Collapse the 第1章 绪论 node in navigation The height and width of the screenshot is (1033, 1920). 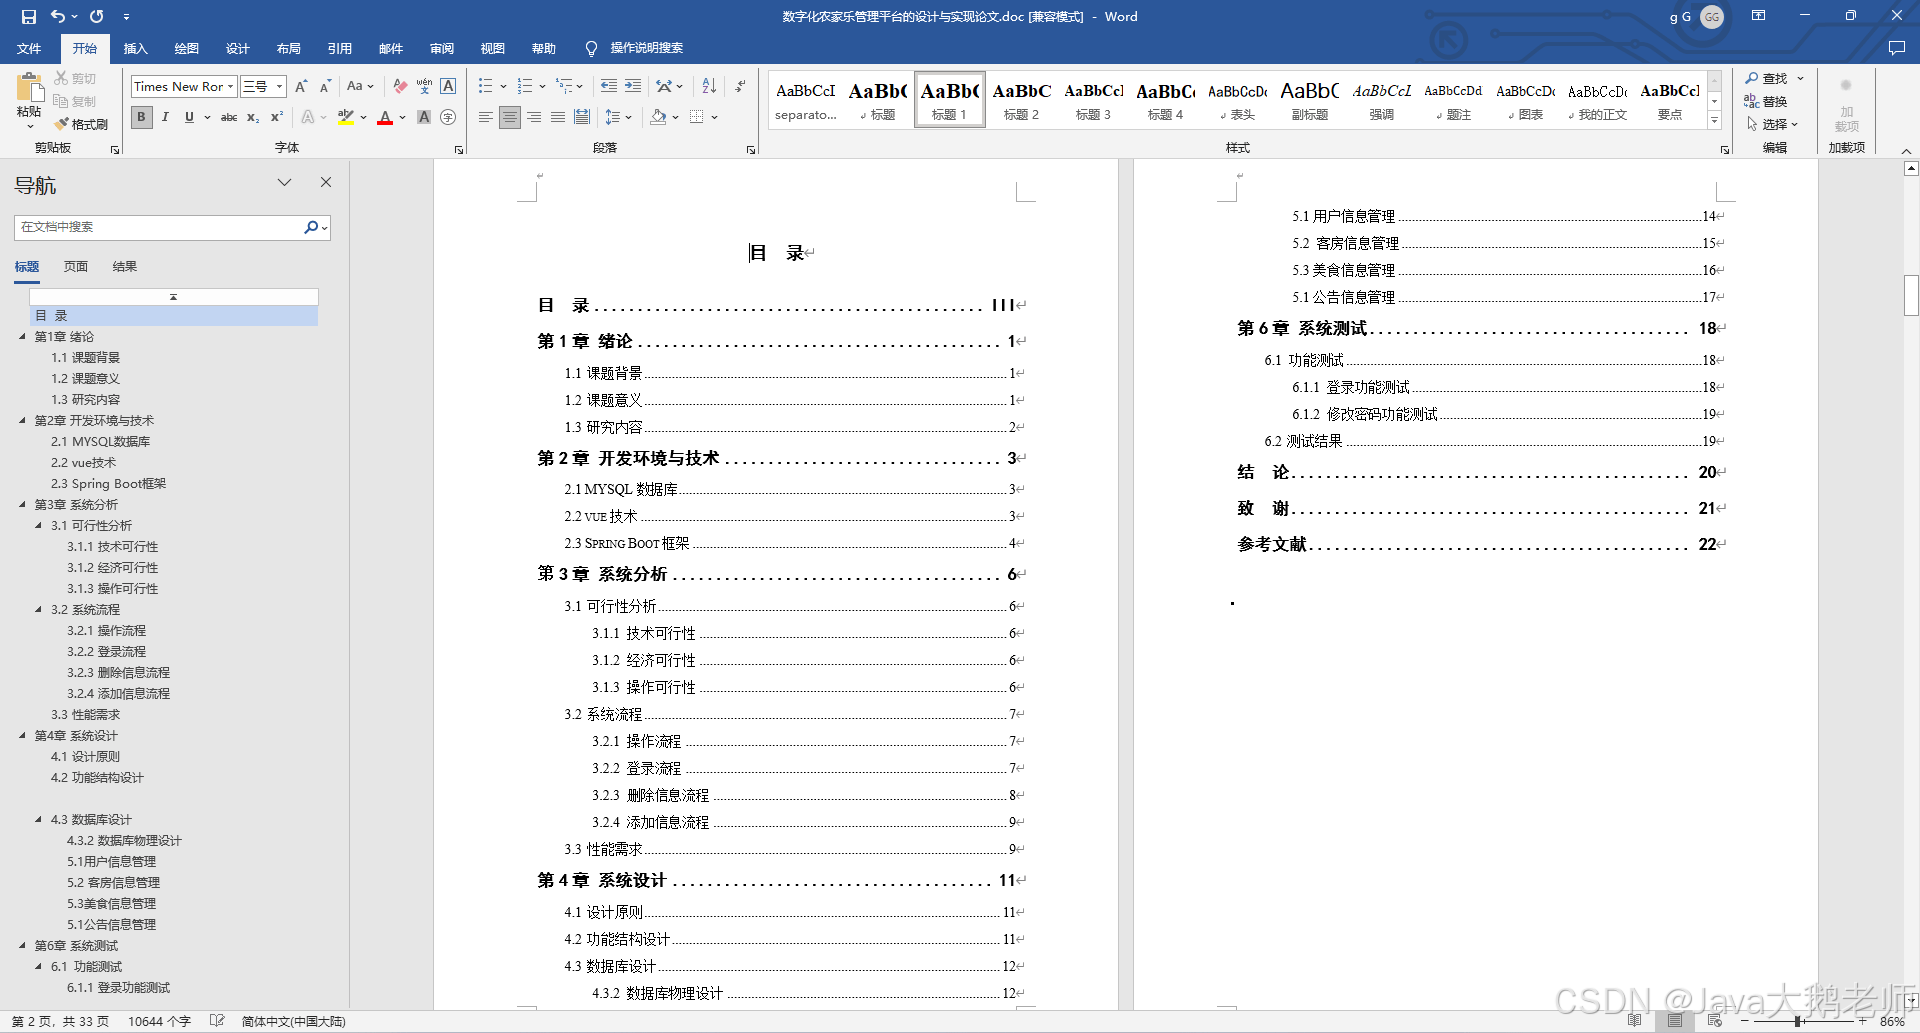tap(22, 337)
